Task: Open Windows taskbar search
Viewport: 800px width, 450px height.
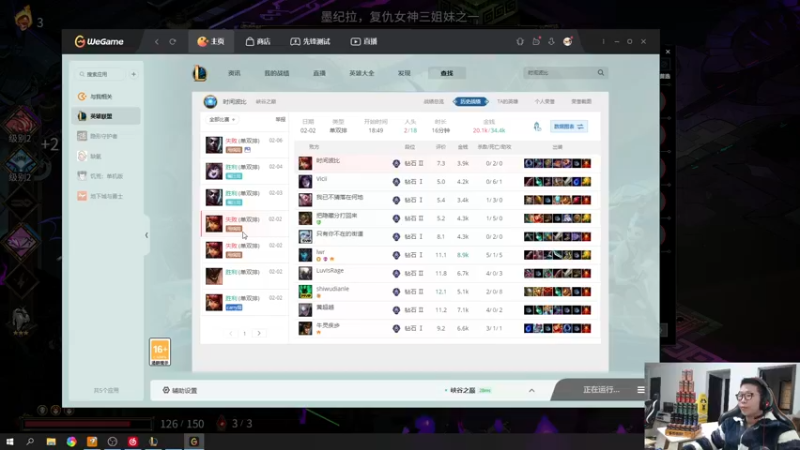Action: [x=30, y=442]
